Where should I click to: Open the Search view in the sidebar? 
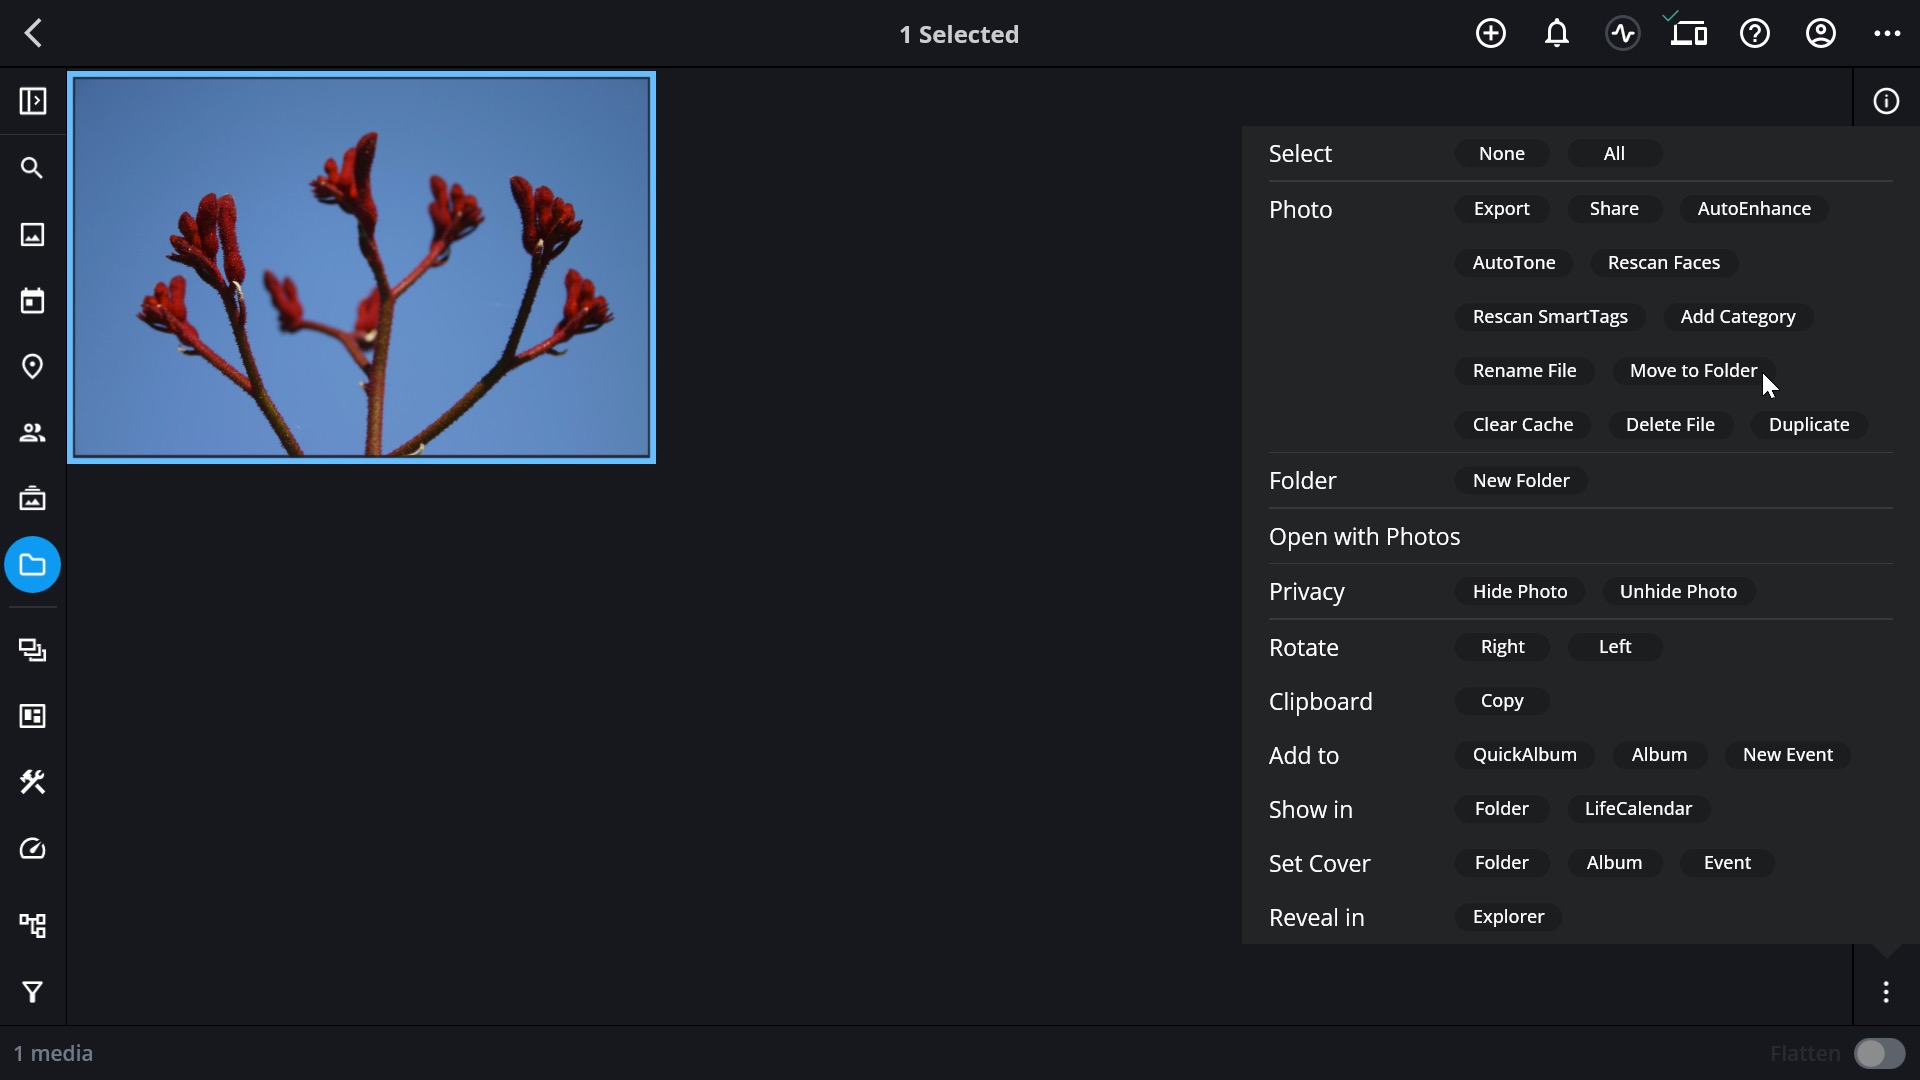[33, 168]
